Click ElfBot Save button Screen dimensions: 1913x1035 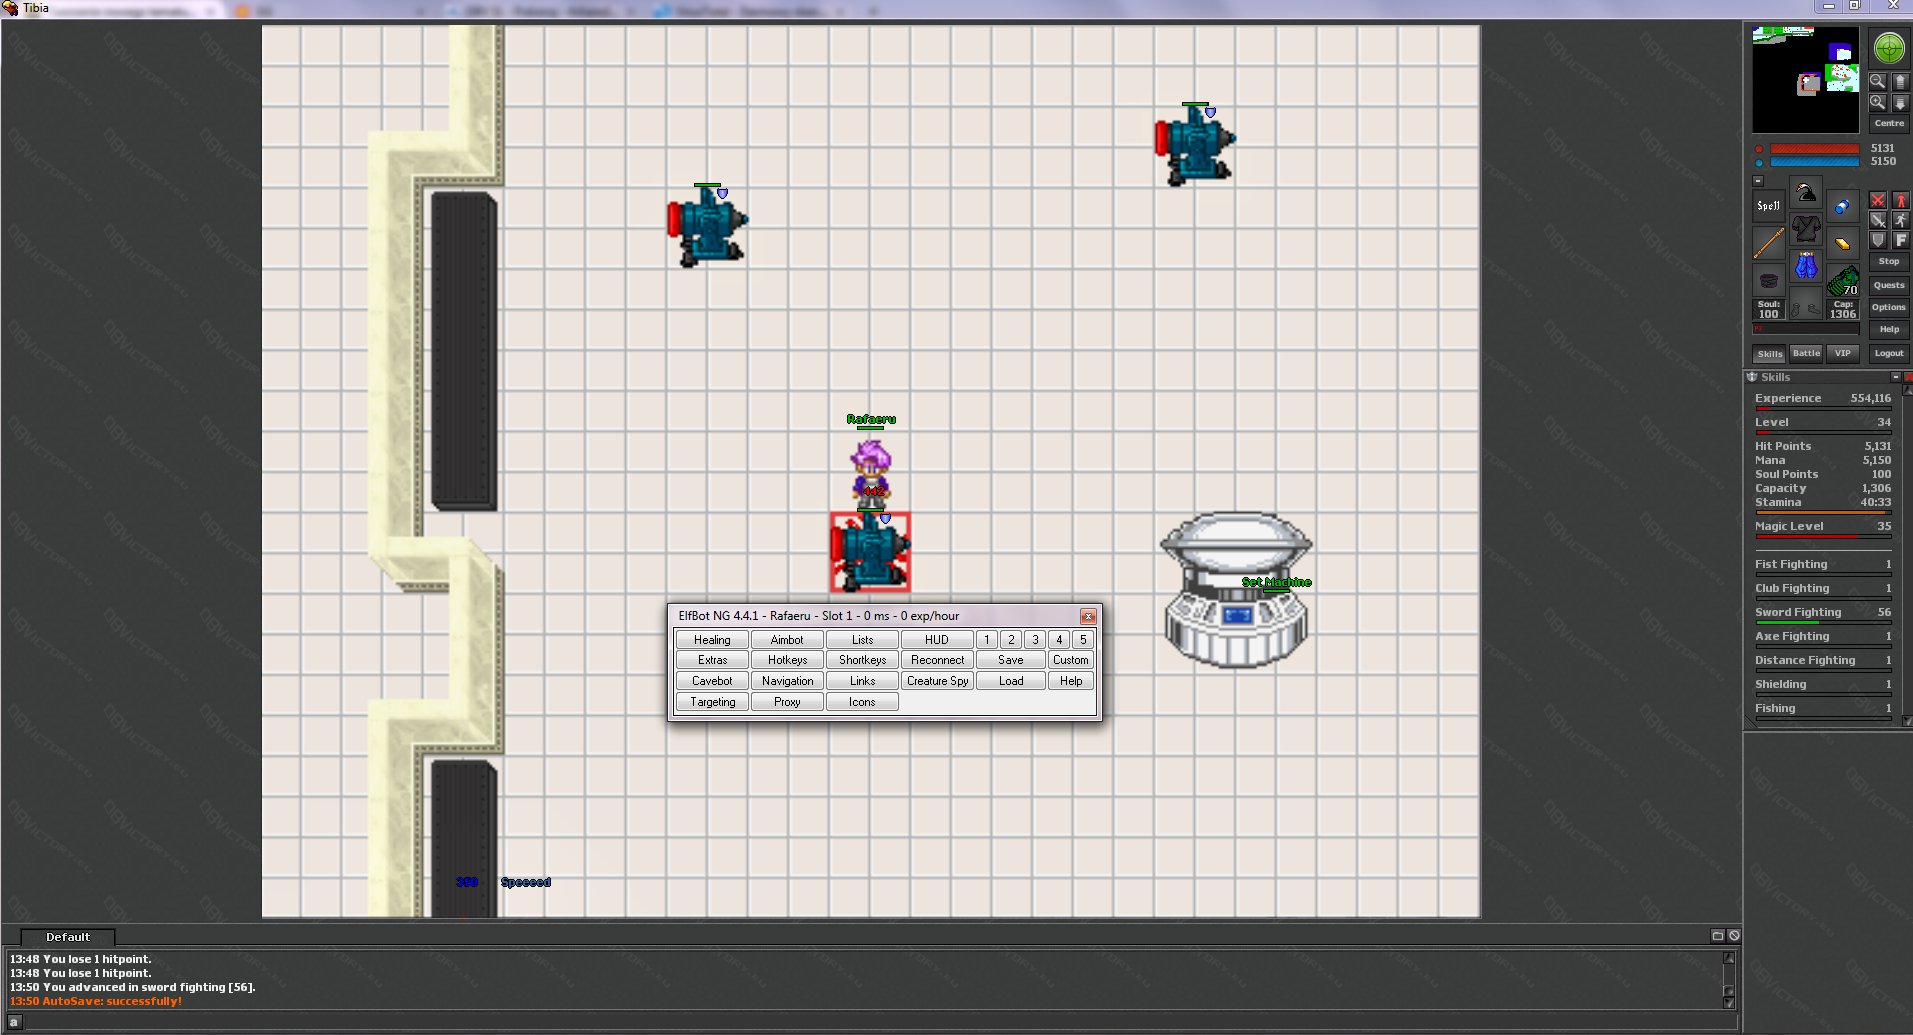1011,660
